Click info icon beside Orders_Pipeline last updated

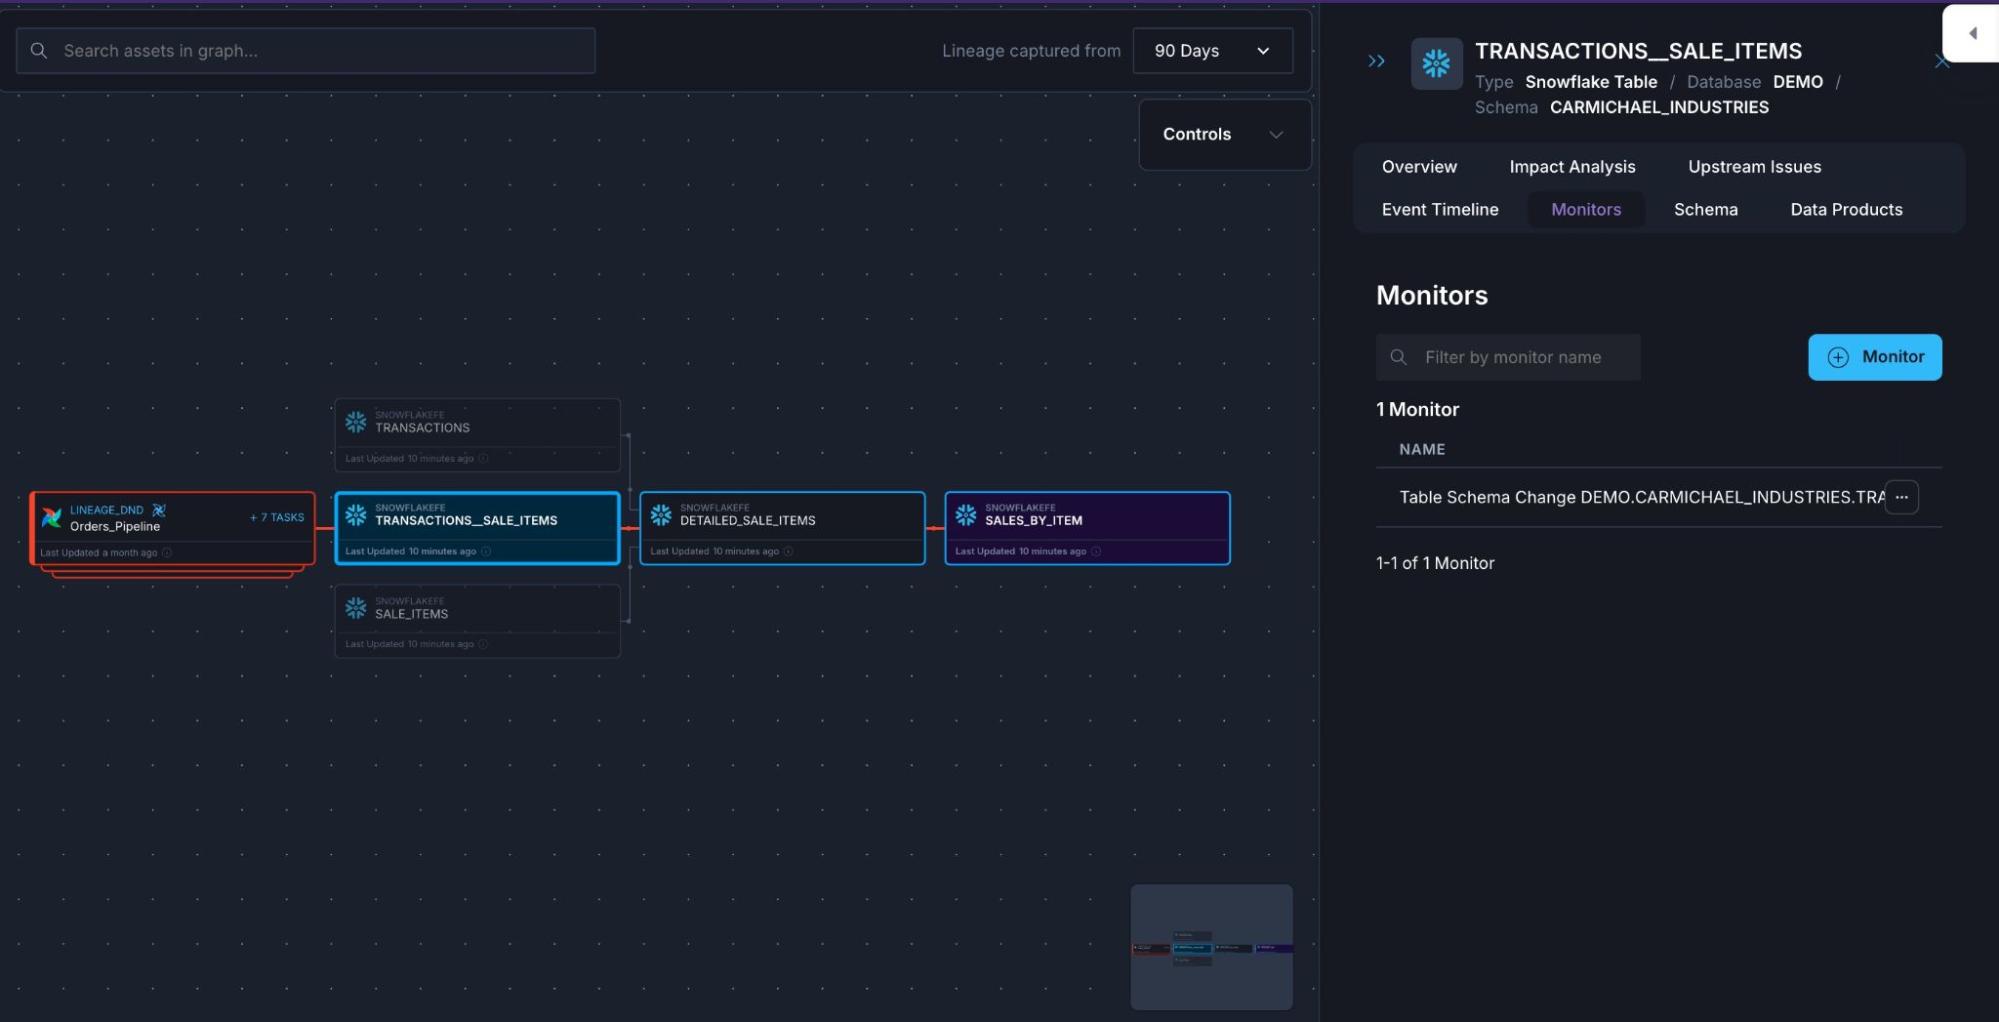point(167,553)
